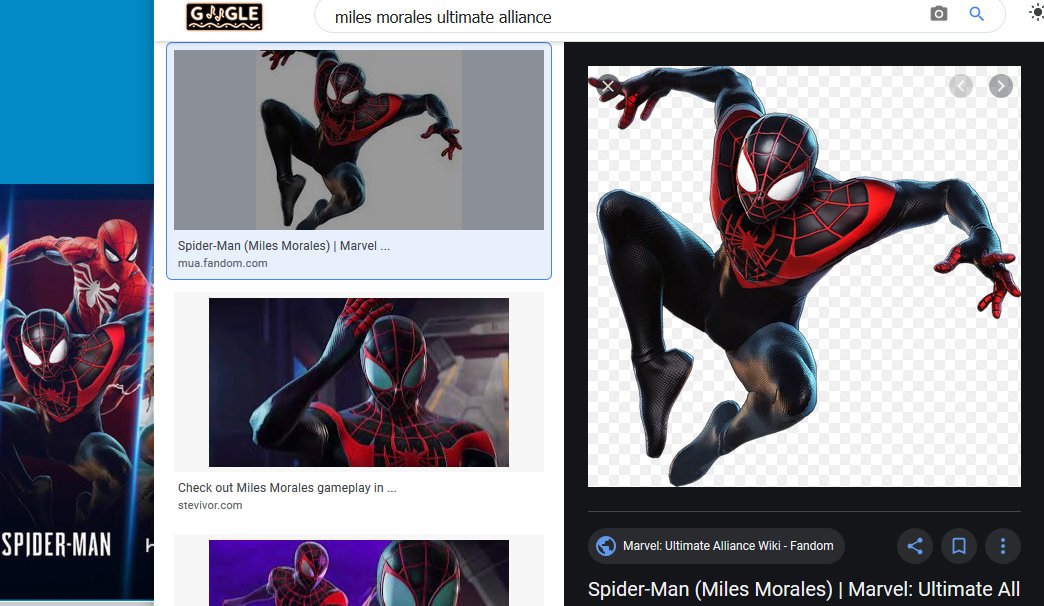Click the large Miles Morales preview image
This screenshot has height=606, width=1044.
(x=804, y=276)
